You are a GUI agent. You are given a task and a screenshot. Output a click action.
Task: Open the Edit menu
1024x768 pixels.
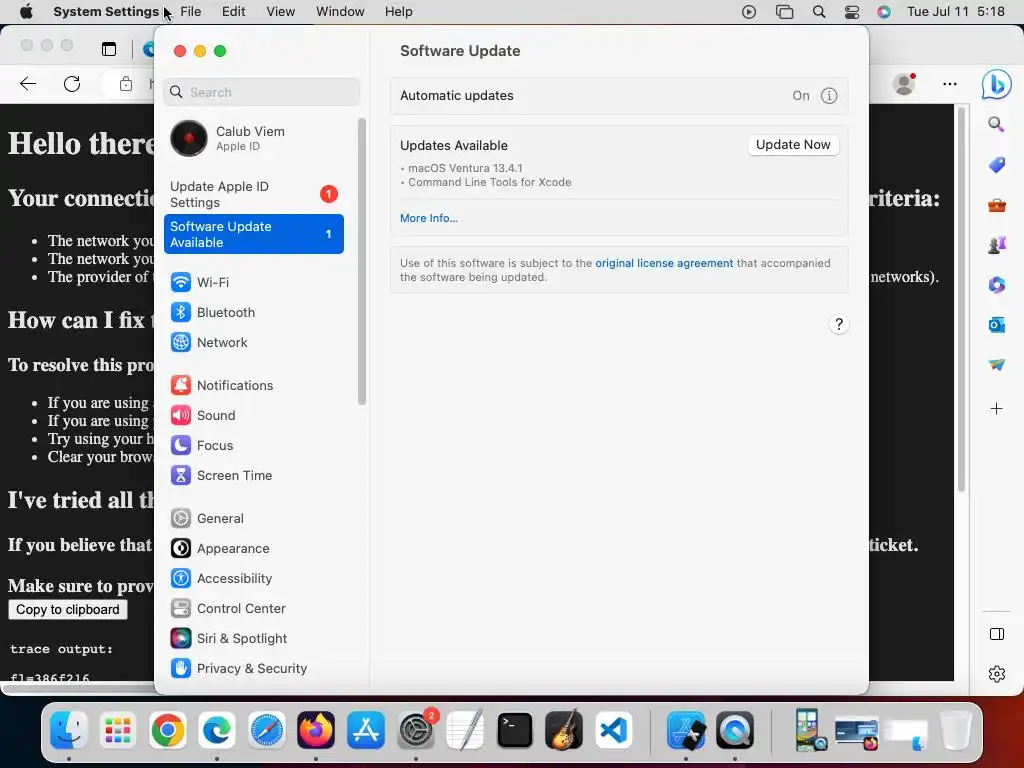coord(234,12)
